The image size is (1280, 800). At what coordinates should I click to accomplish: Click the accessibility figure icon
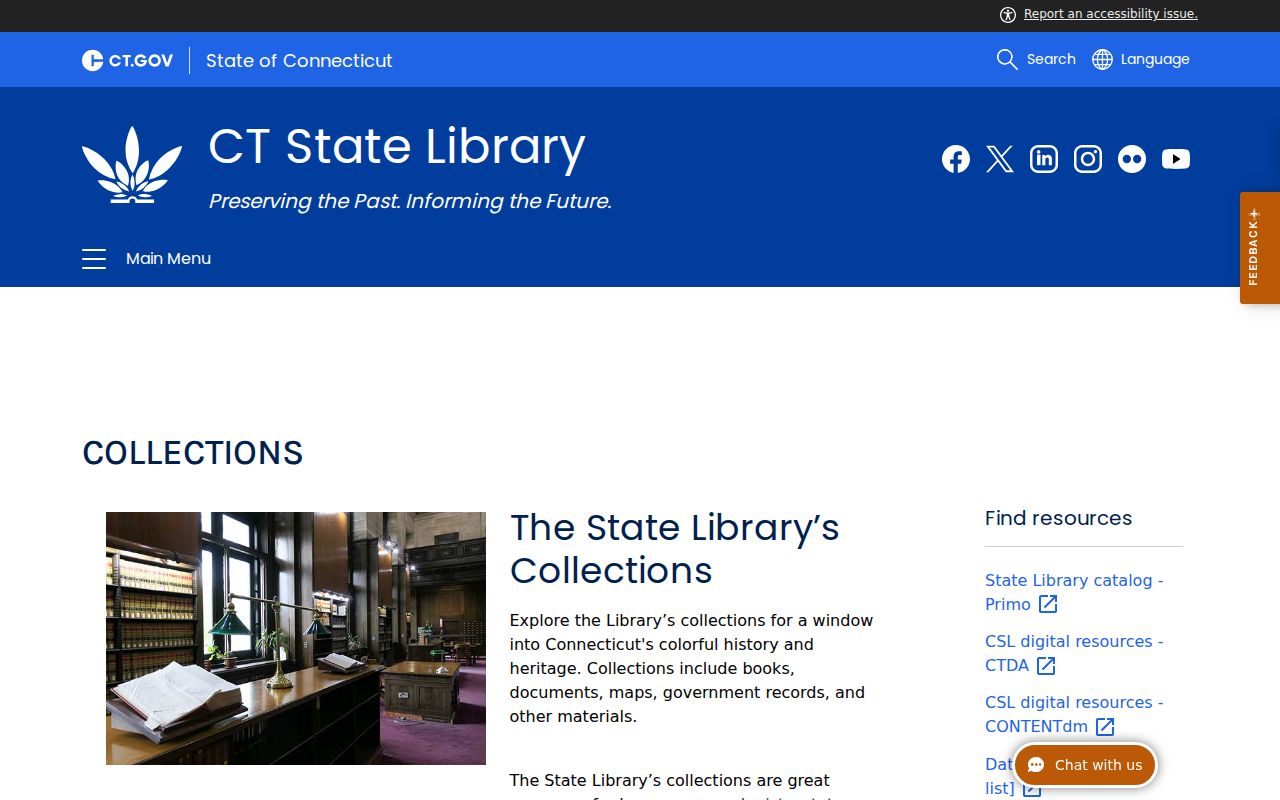(1008, 14)
